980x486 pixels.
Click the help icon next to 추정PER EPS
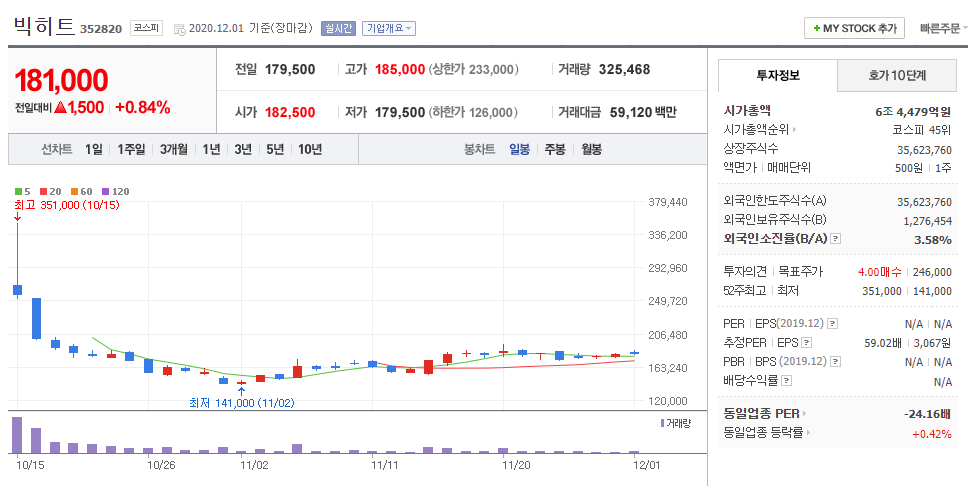808,342
